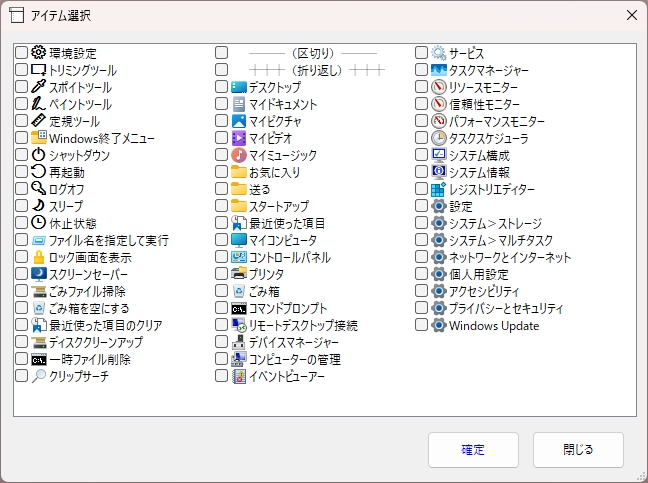The width and height of the screenshot is (648, 483).
Task: Click the スクリーンセーバー monitor icon
Action: click(x=38, y=274)
